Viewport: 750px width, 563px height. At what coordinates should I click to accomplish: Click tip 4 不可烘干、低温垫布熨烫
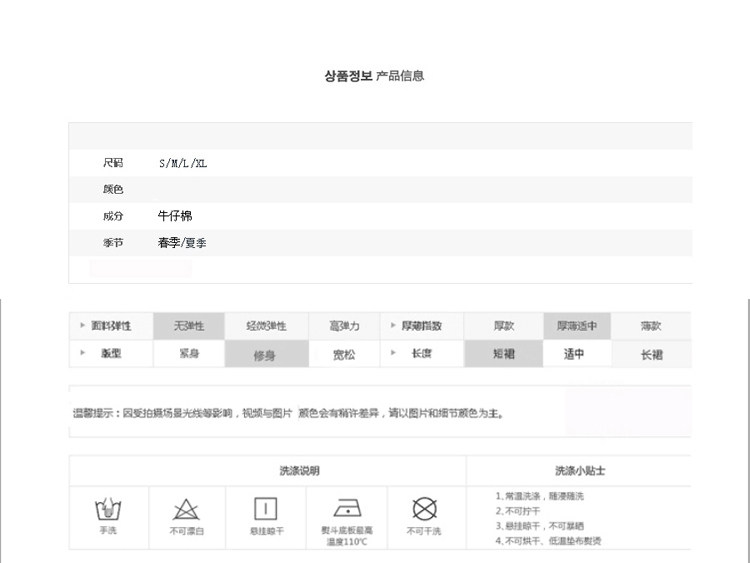tap(548, 541)
